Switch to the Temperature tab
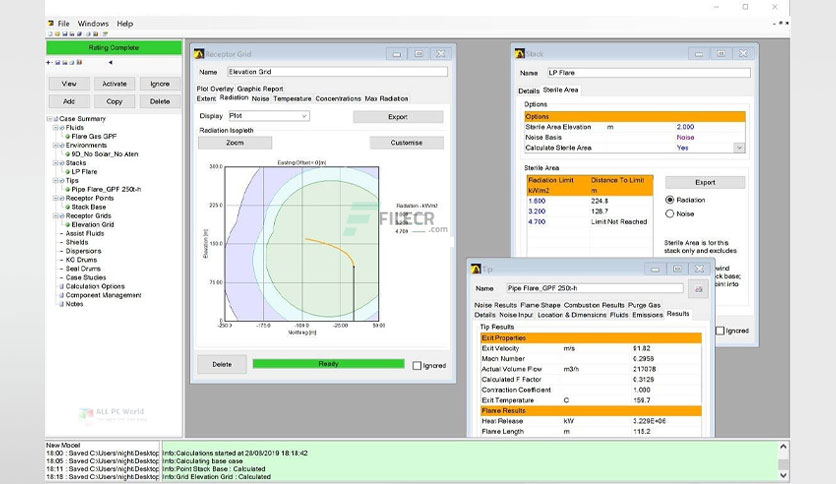The image size is (836, 484). (x=292, y=99)
